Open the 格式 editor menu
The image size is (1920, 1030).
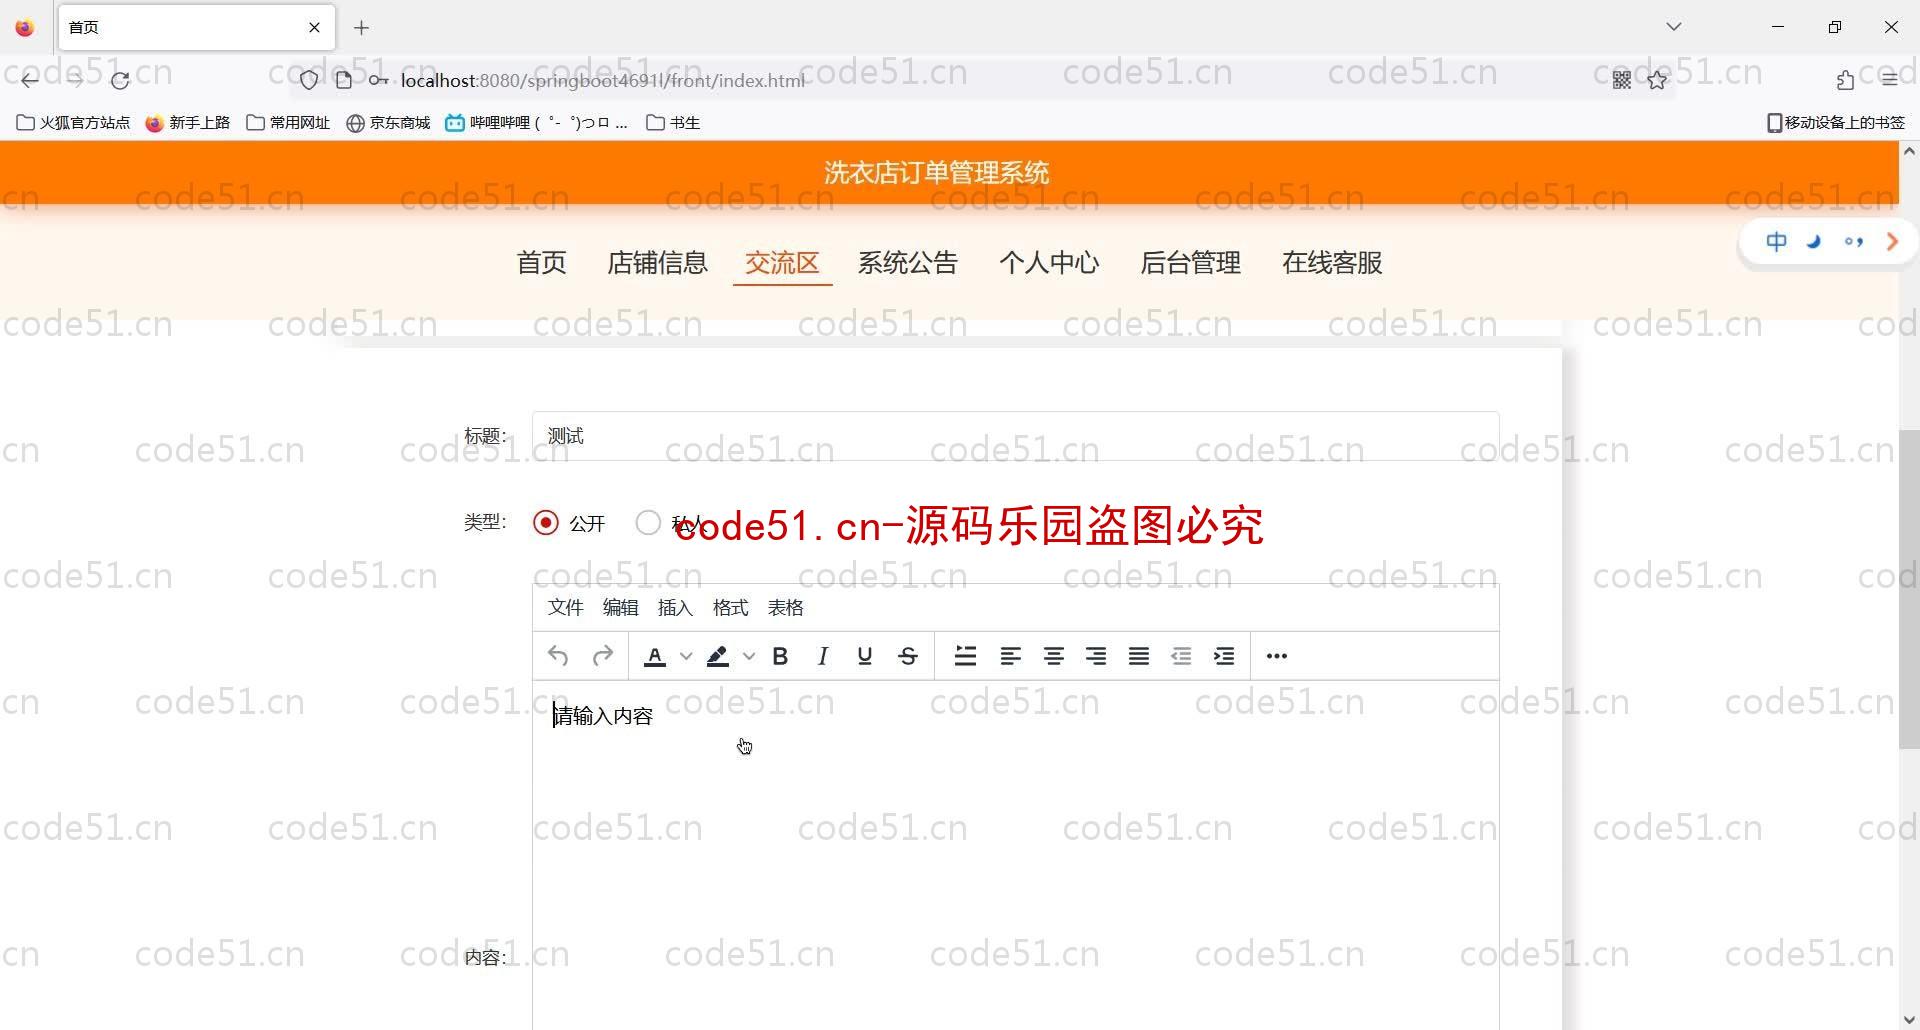tap(730, 608)
